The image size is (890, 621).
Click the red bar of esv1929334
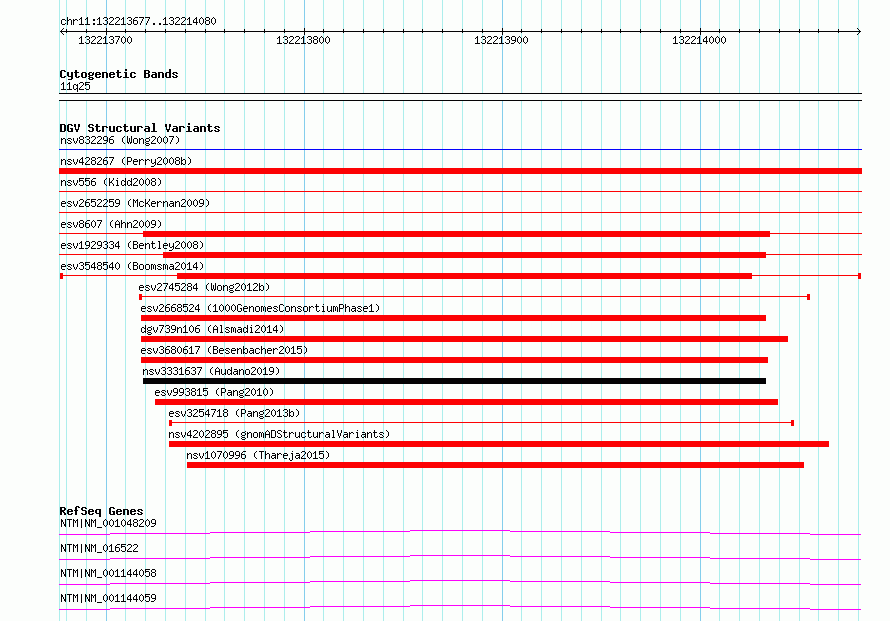pos(464,255)
